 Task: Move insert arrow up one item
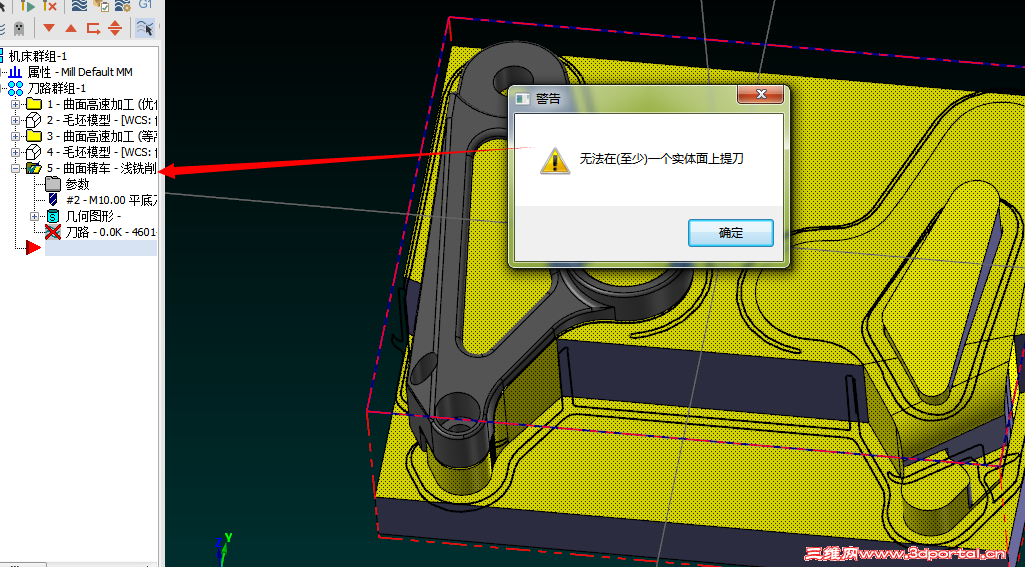point(71,28)
